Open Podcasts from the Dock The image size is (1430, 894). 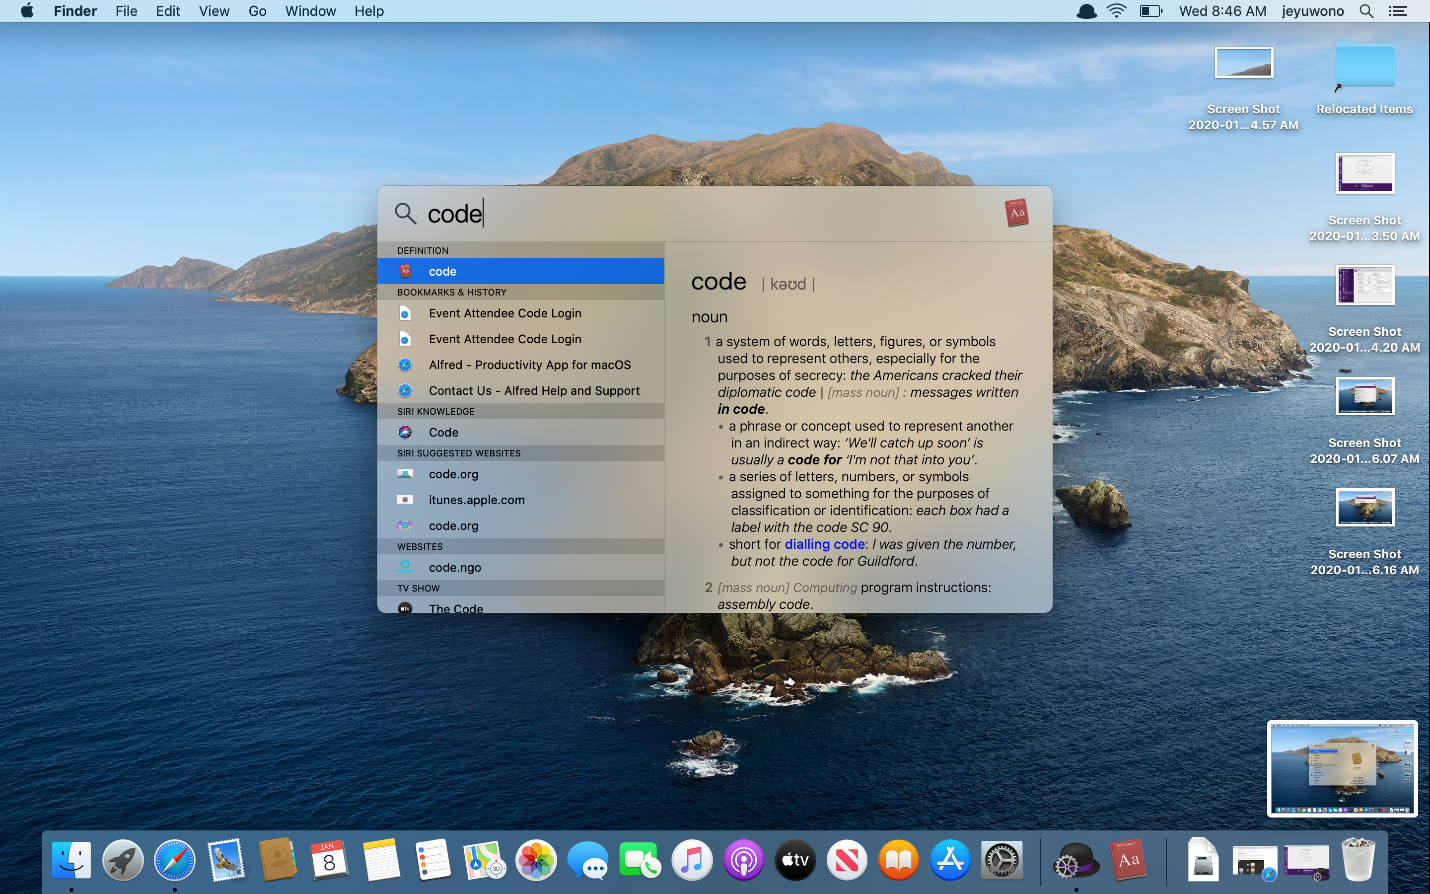[743, 860]
